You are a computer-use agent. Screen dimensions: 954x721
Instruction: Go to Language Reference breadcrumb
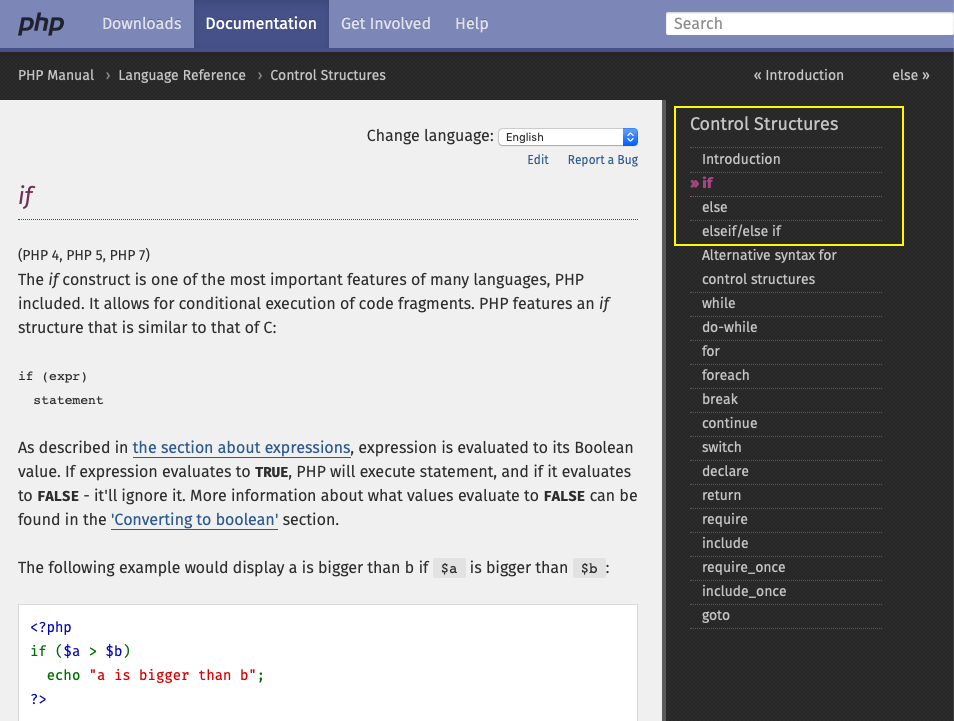click(x=182, y=75)
